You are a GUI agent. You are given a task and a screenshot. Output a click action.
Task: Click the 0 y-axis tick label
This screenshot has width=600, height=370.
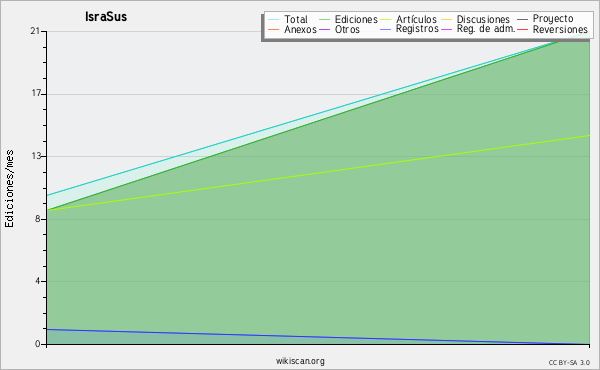tap(38, 344)
